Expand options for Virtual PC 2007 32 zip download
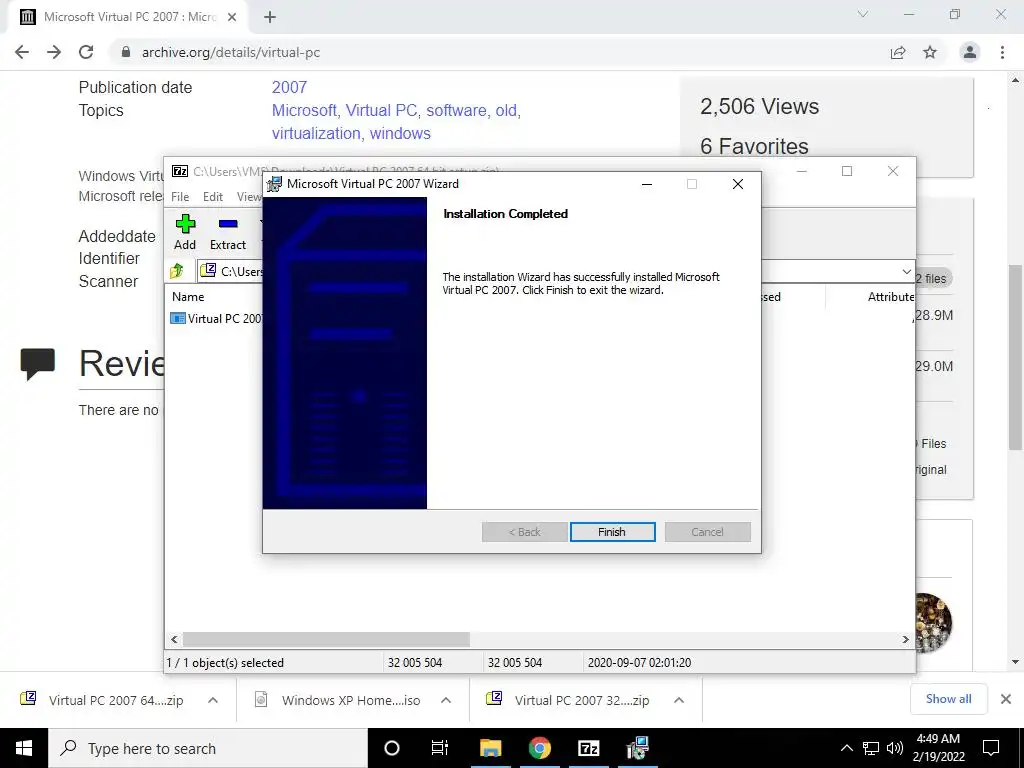This screenshot has width=1024, height=768. point(679,700)
